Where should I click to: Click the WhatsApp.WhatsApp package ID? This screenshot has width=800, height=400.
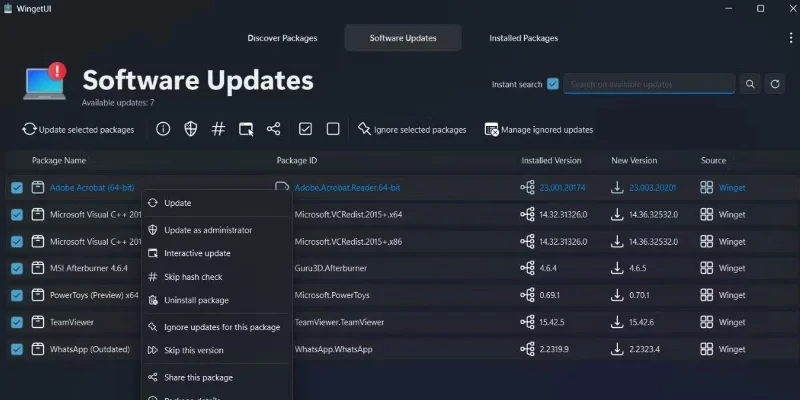pyautogui.click(x=334, y=349)
